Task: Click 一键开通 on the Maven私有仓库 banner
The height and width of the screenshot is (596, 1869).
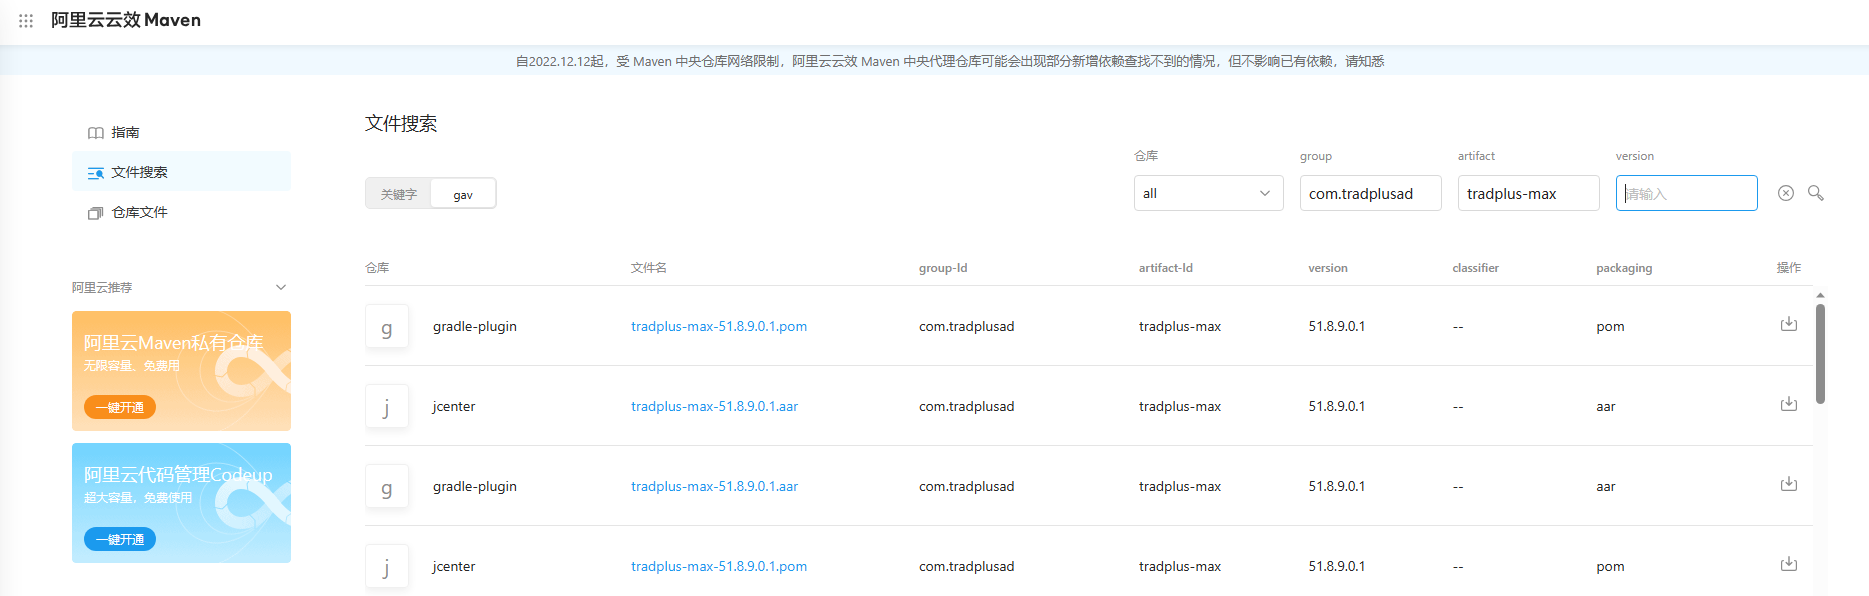Action: pyautogui.click(x=120, y=407)
